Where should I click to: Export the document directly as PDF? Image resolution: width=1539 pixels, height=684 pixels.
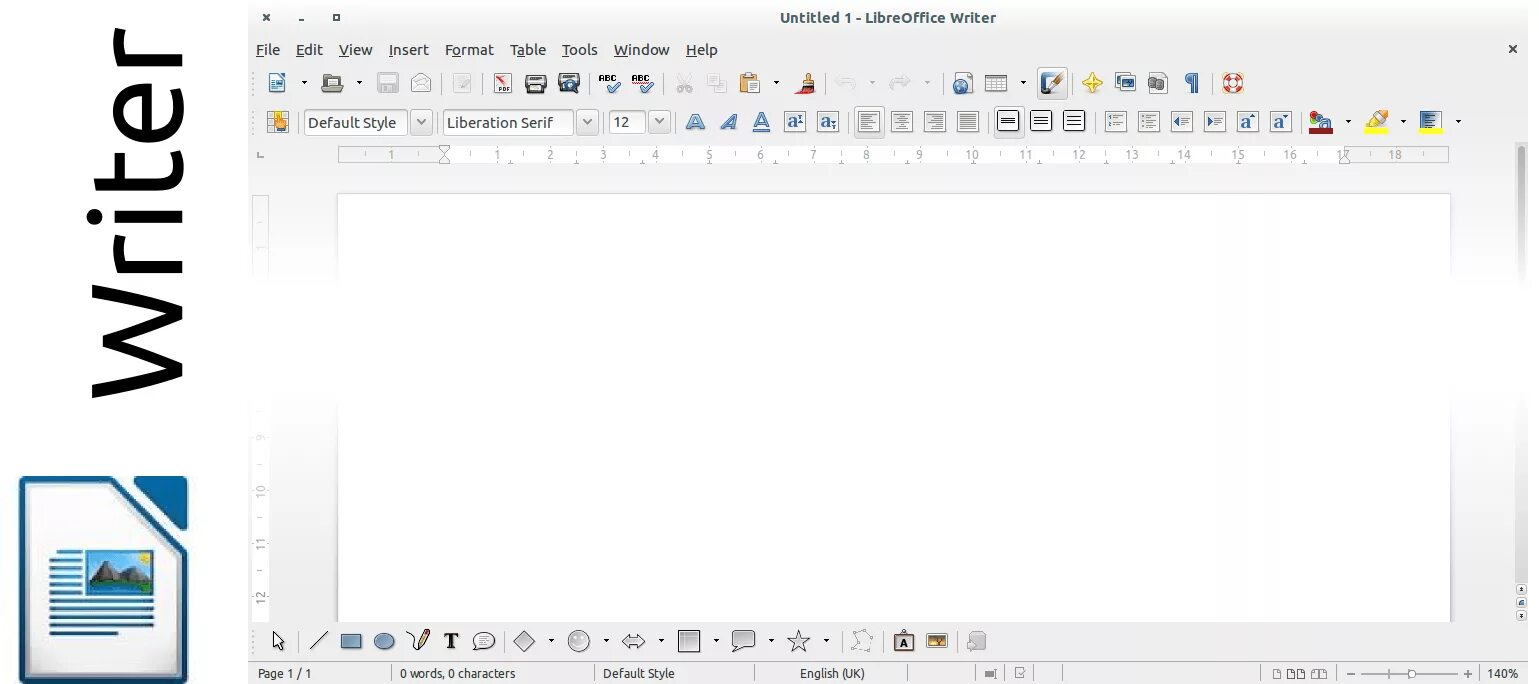502,83
